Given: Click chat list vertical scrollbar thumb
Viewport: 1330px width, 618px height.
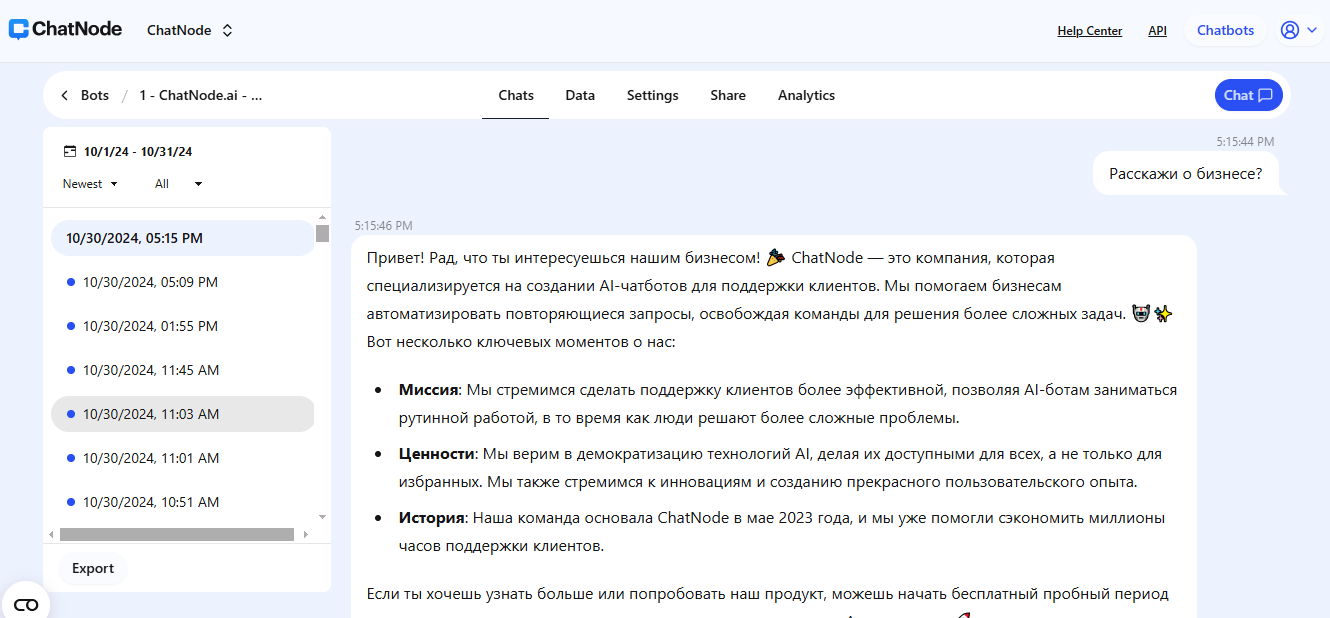Looking at the screenshot, I should tap(322, 234).
